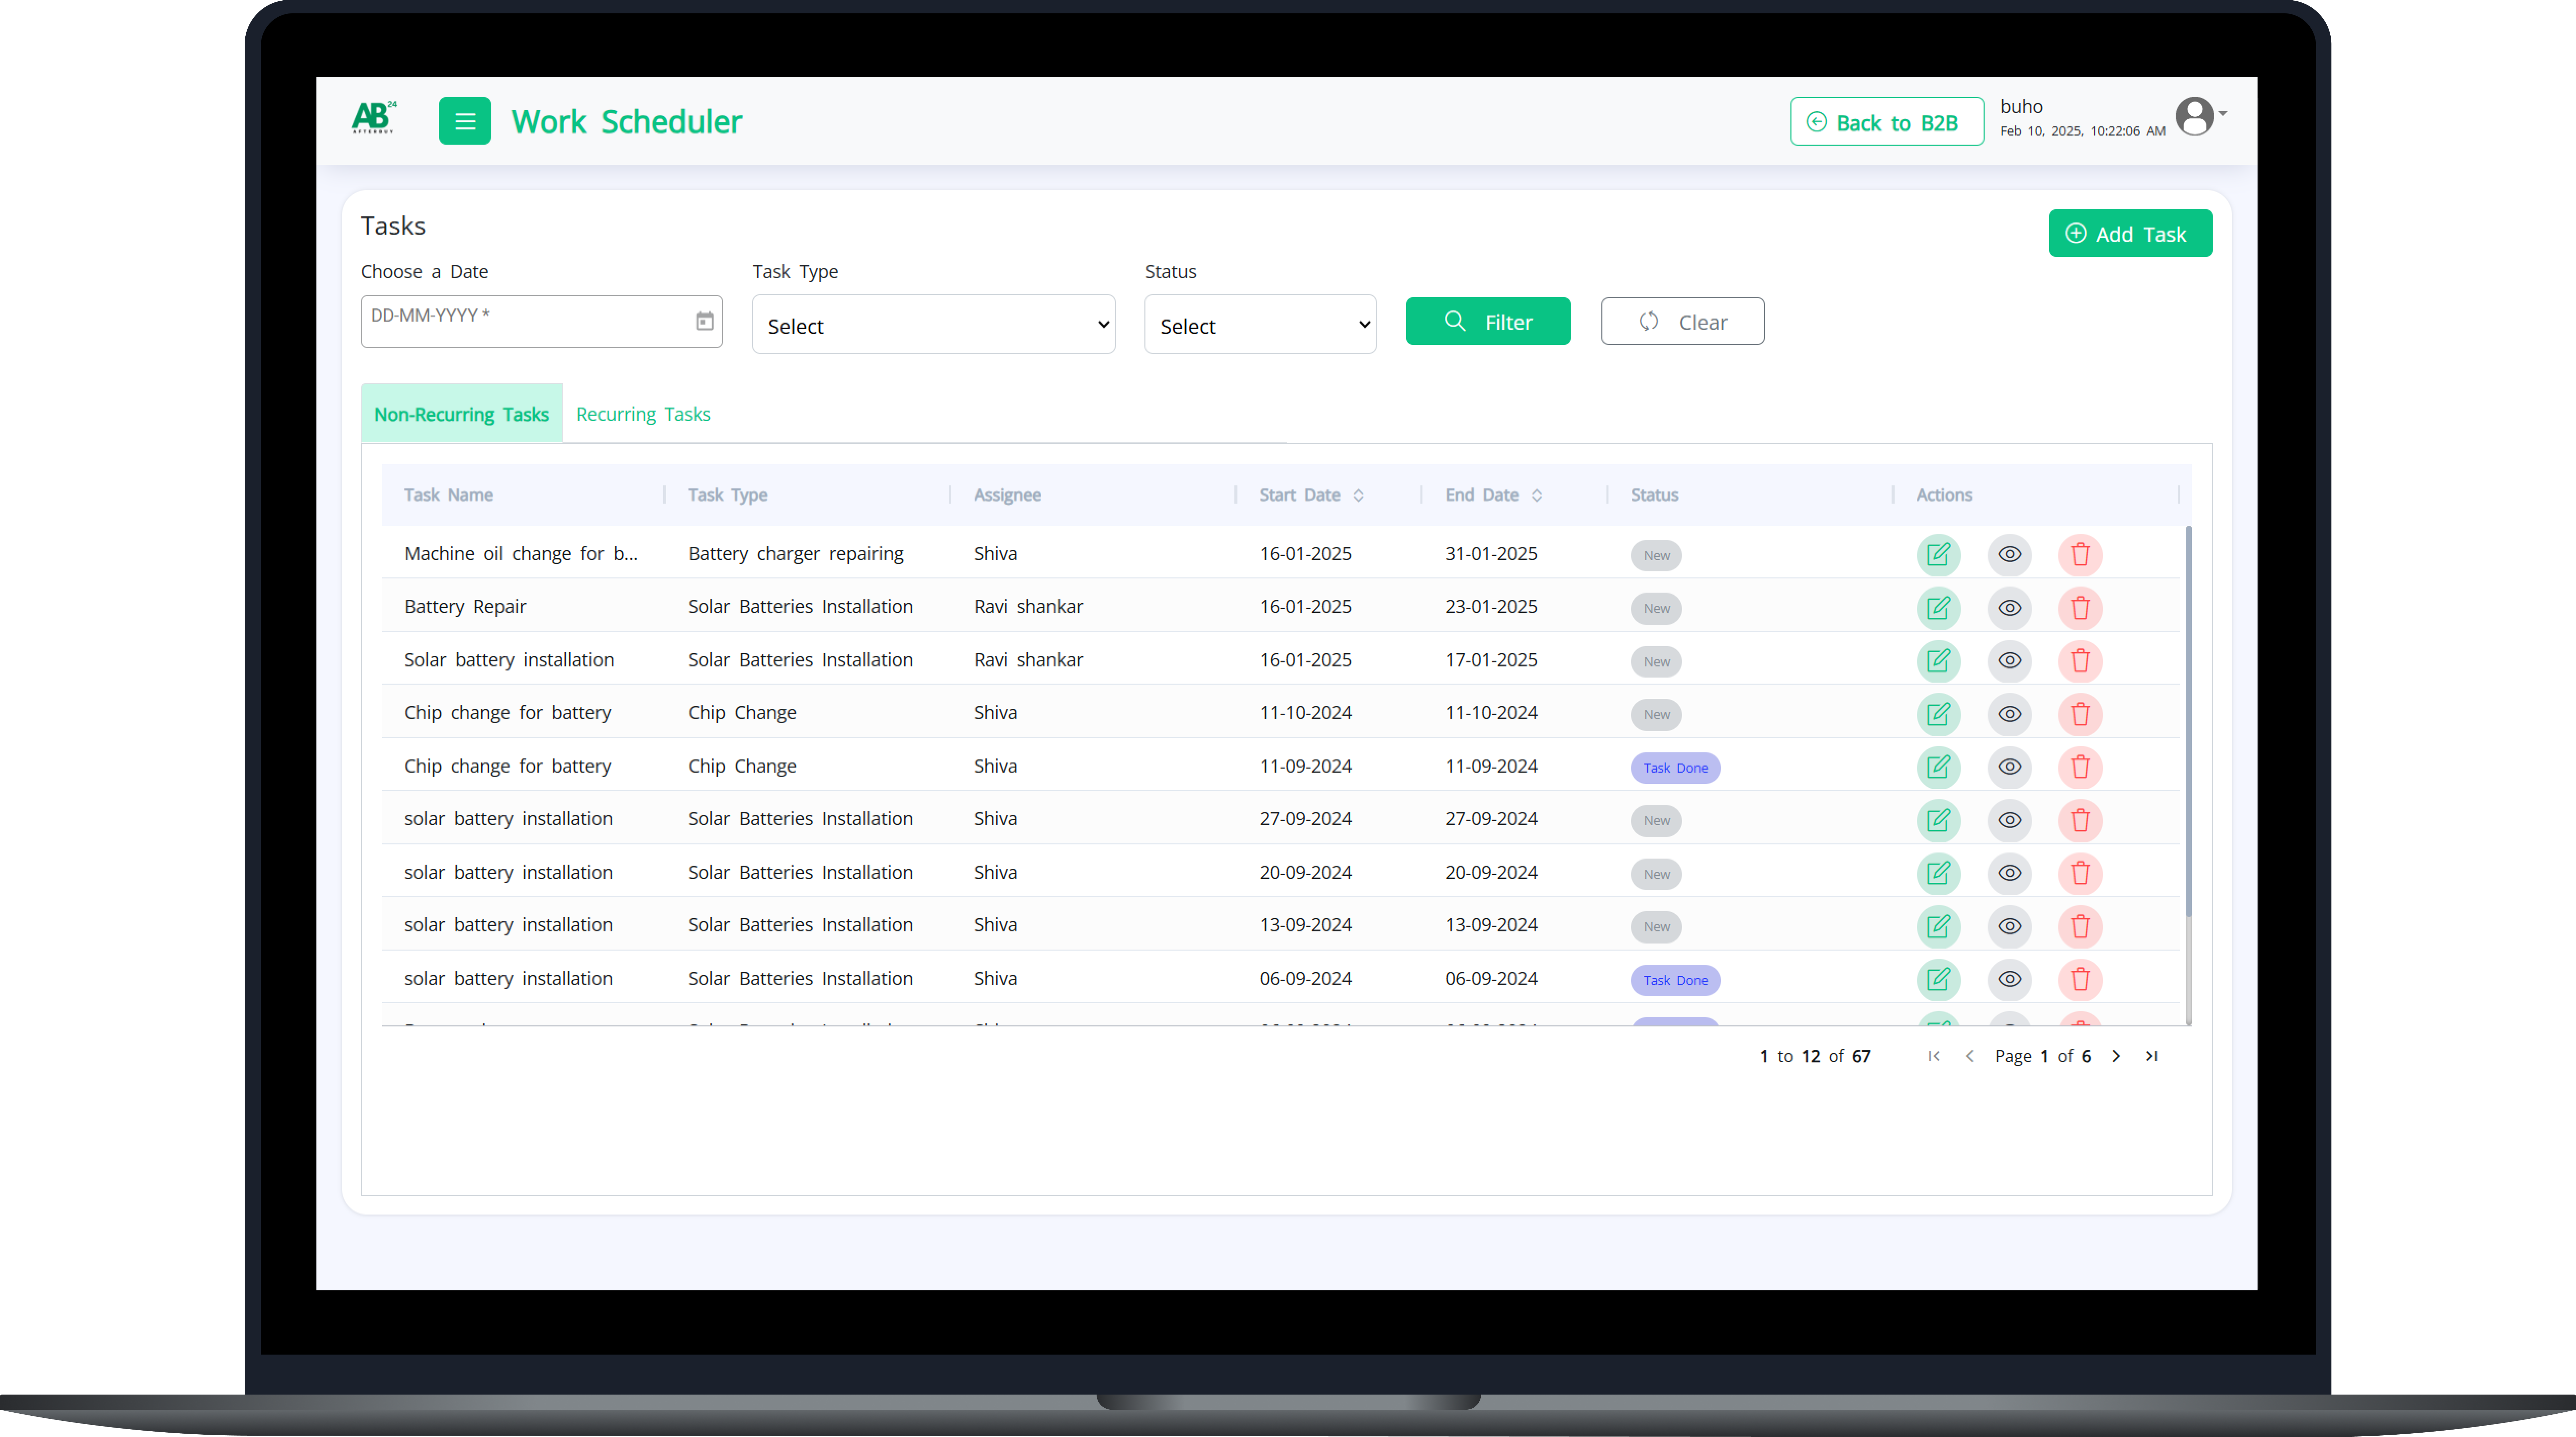The width and height of the screenshot is (2576, 1437).
Task: Delete the Battery Repair task
Action: 2080,608
